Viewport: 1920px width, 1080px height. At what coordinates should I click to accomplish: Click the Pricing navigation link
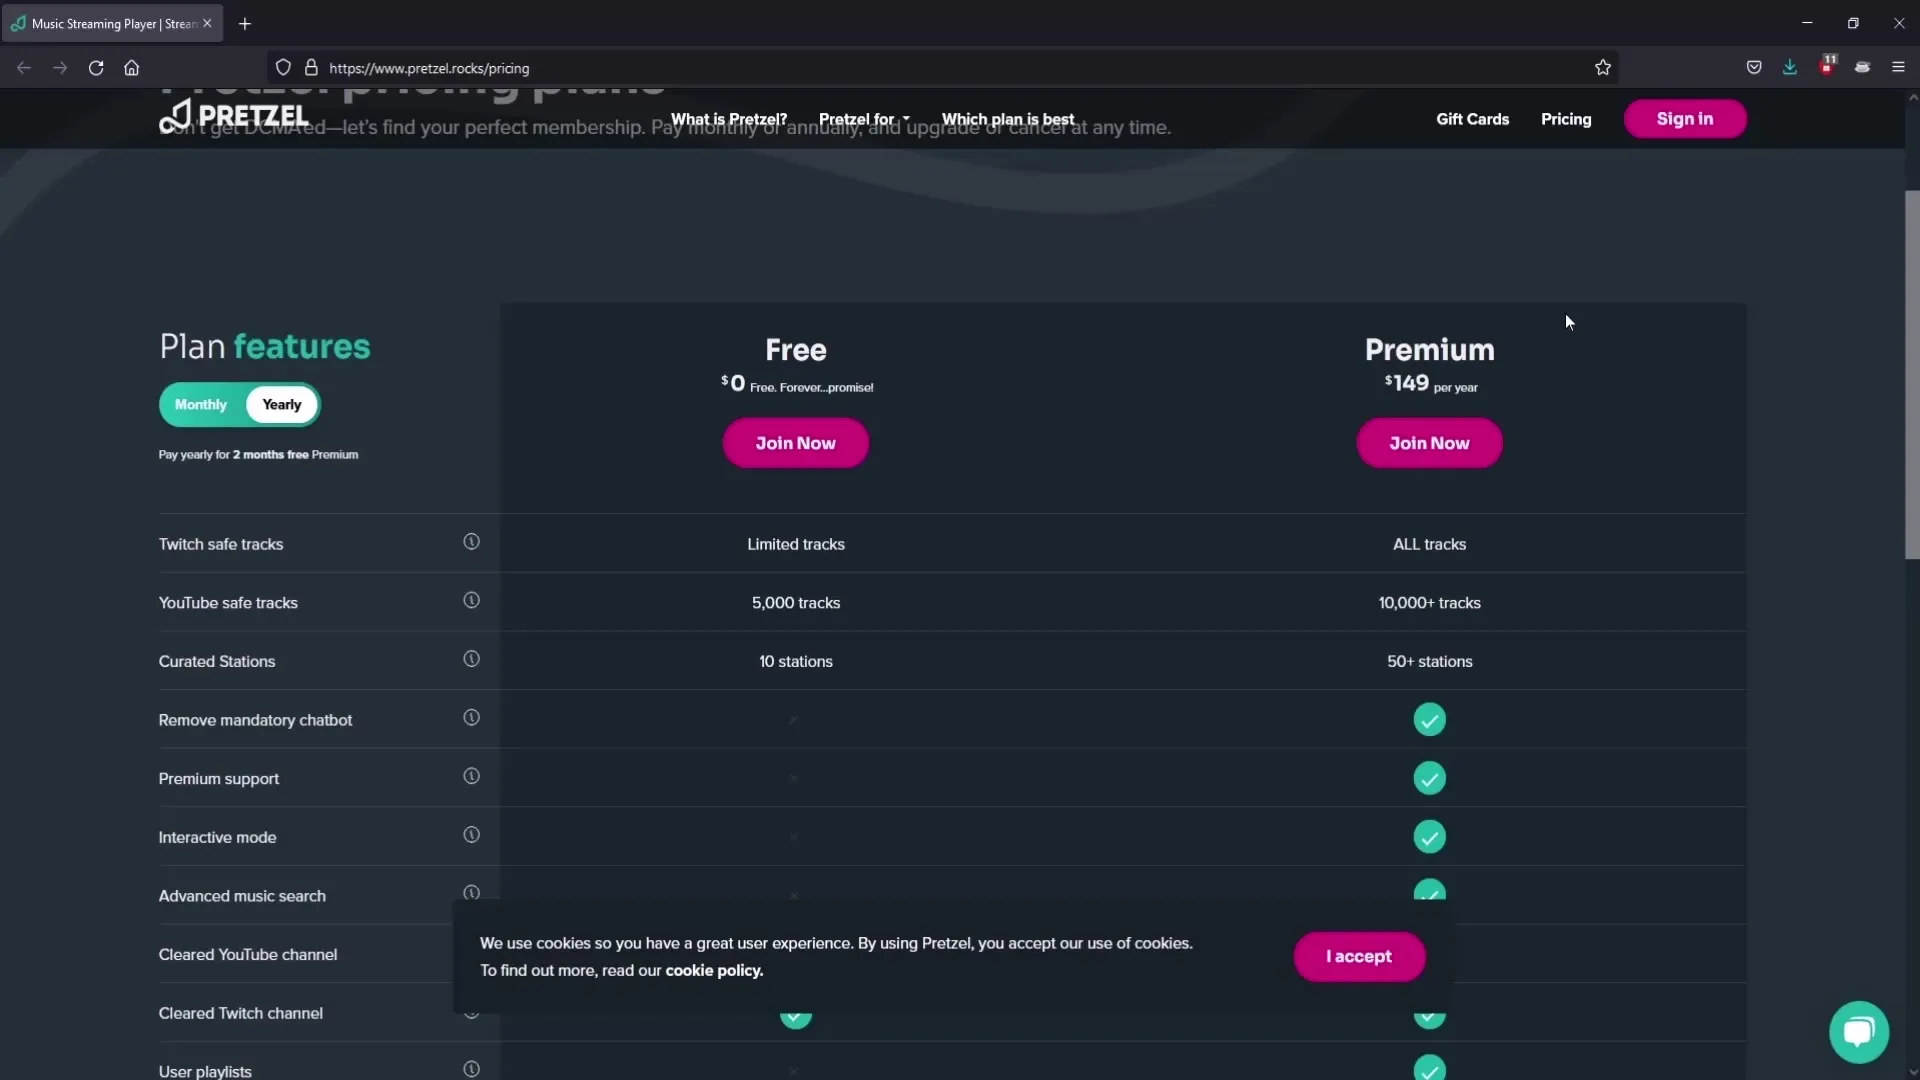[x=1568, y=117]
